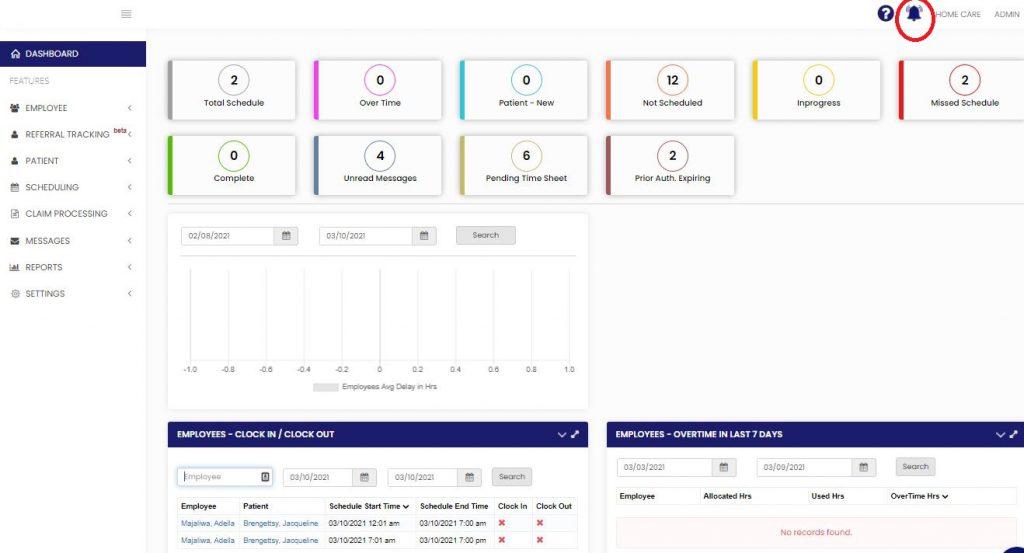1024x553 pixels.
Task: Open the help question mark icon
Action: 885,14
